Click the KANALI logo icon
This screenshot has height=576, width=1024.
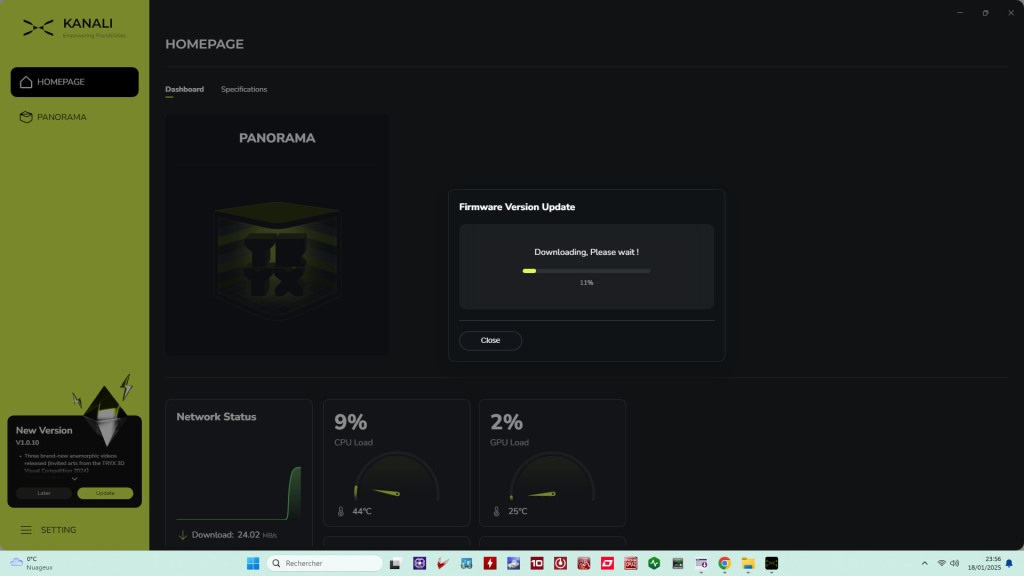coord(38,28)
